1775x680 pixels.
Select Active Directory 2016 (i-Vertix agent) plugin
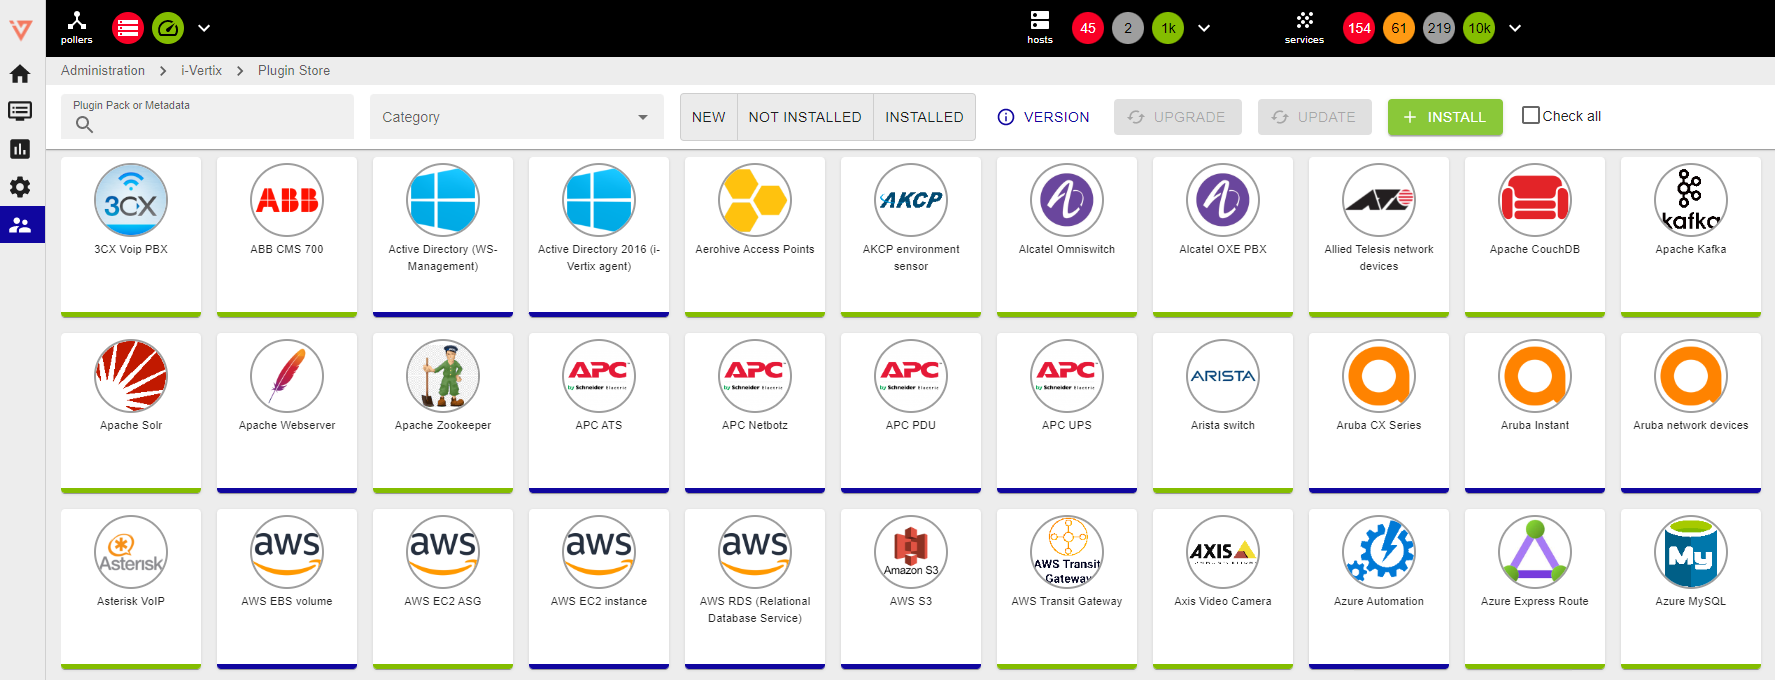(599, 237)
